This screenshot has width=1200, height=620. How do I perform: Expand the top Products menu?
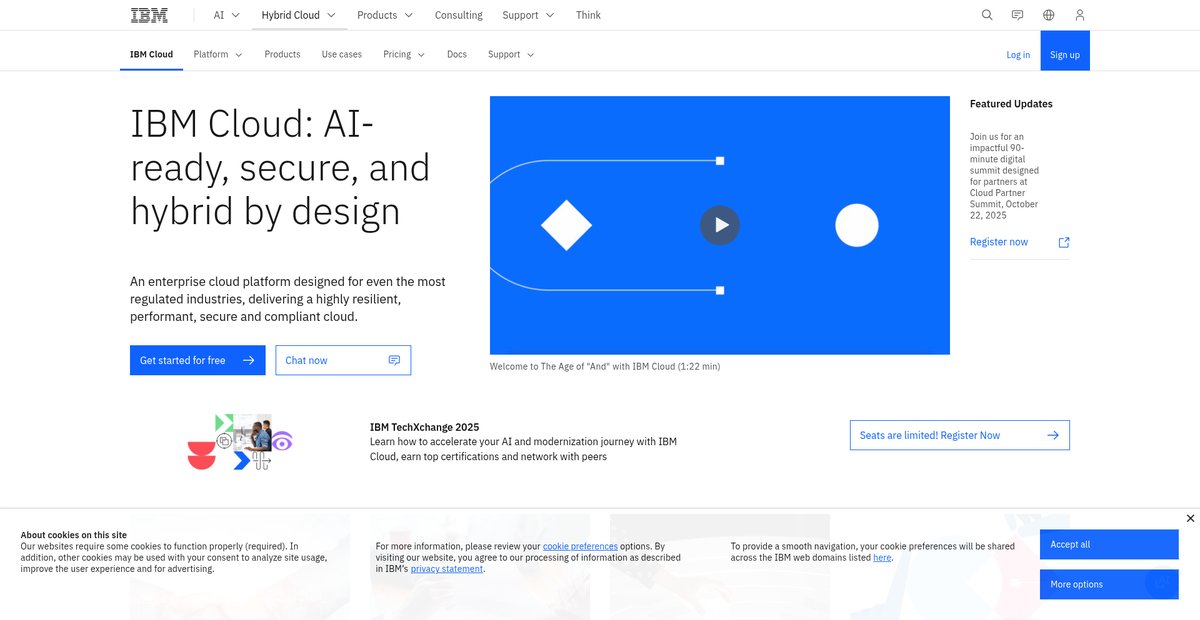(385, 15)
